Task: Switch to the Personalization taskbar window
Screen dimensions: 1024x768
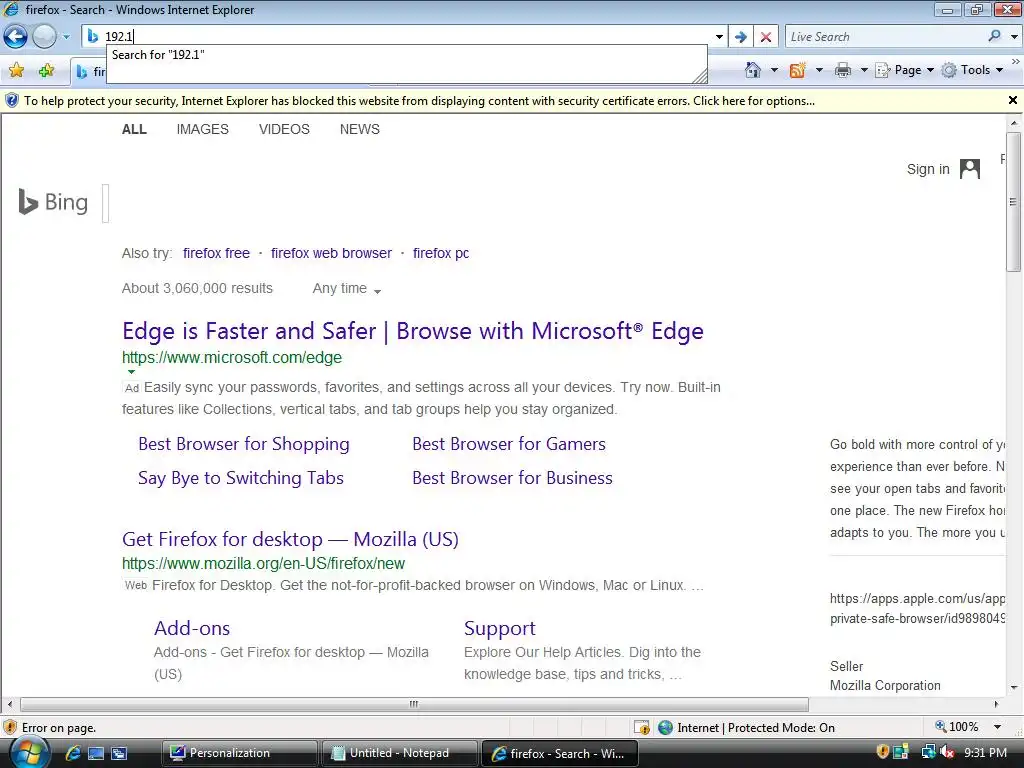Action: coord(239,753)
